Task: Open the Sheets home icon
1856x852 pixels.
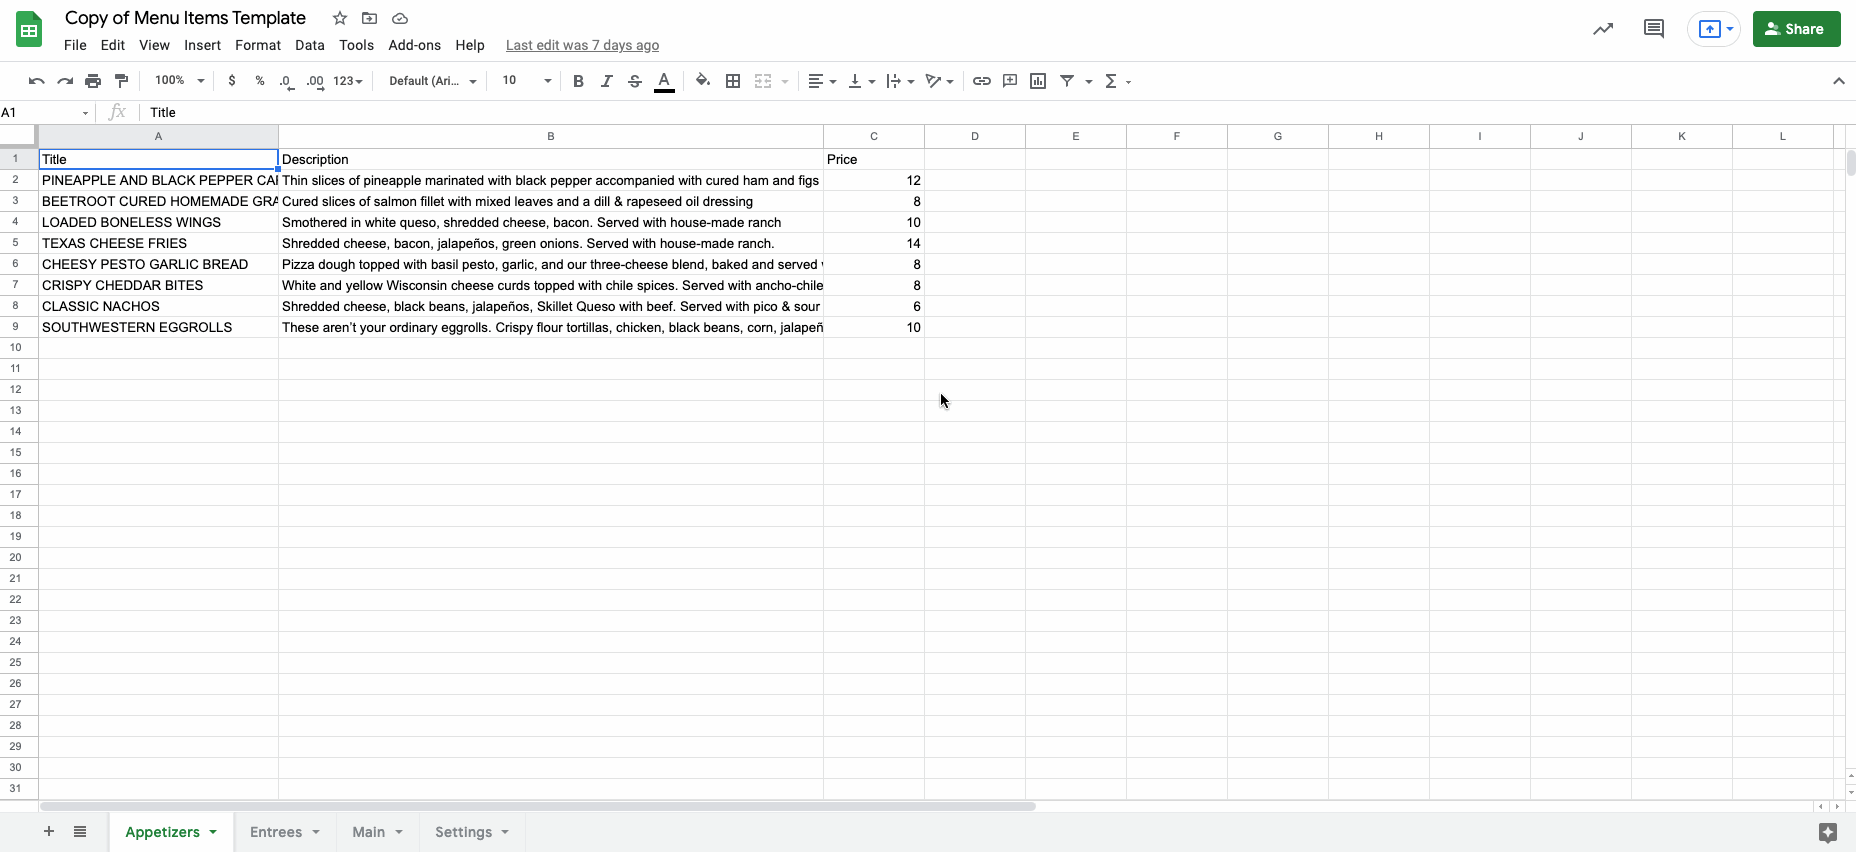Action: (x=29, y=30)
